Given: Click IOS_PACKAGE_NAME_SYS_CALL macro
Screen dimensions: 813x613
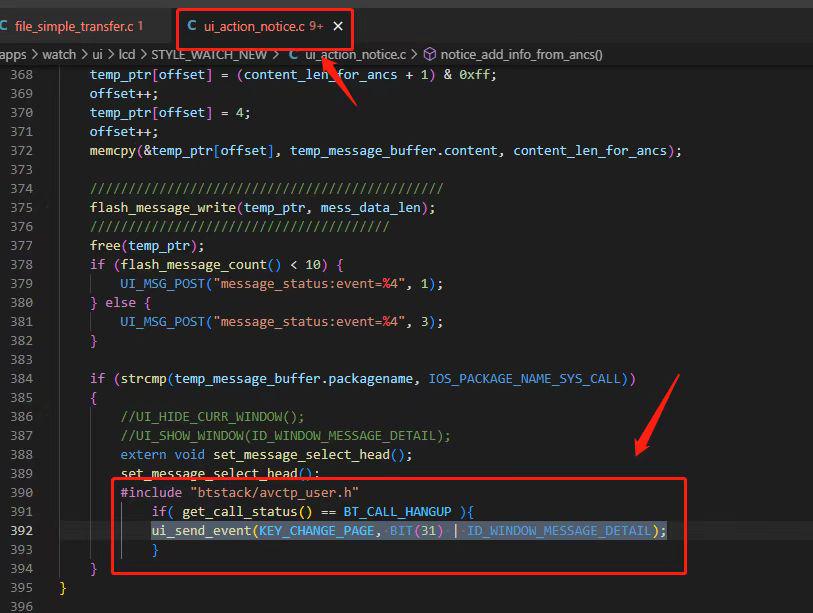Looking at the screenshot, I should pyautogui.click(x=524, y=379).
